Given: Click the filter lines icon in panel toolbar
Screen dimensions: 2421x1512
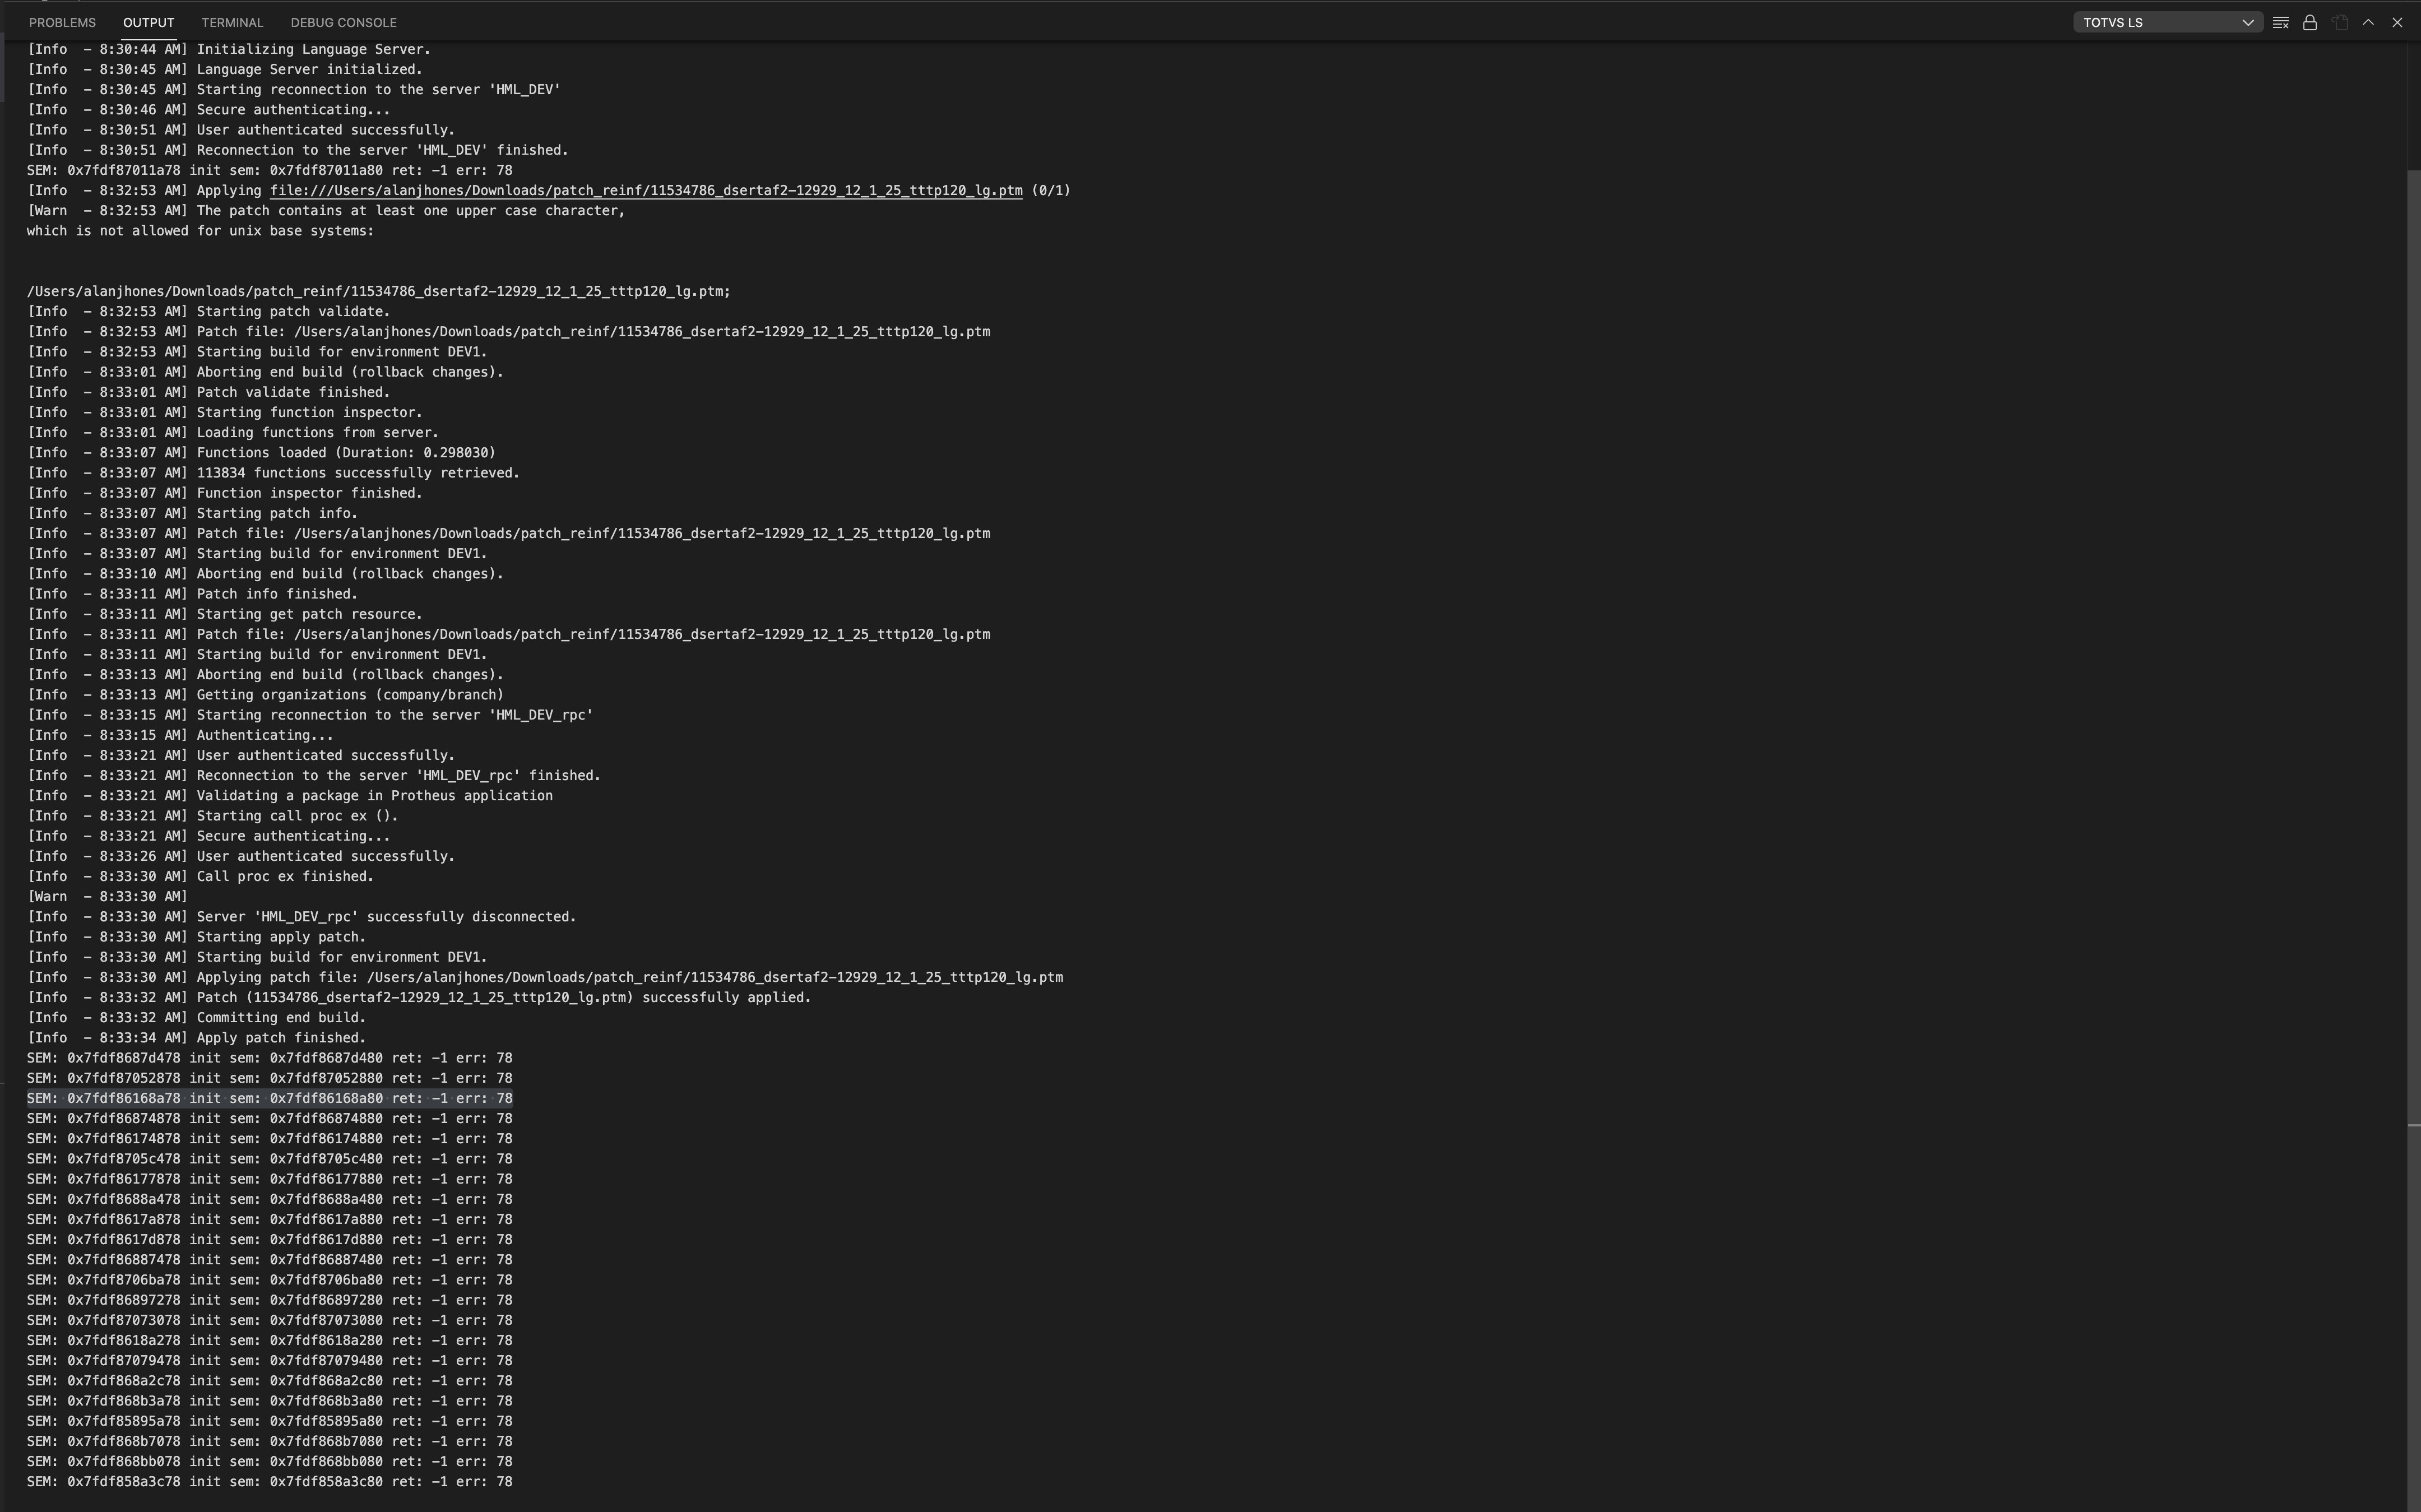Looking at the screenshot, I should (x=2281, y=22).
